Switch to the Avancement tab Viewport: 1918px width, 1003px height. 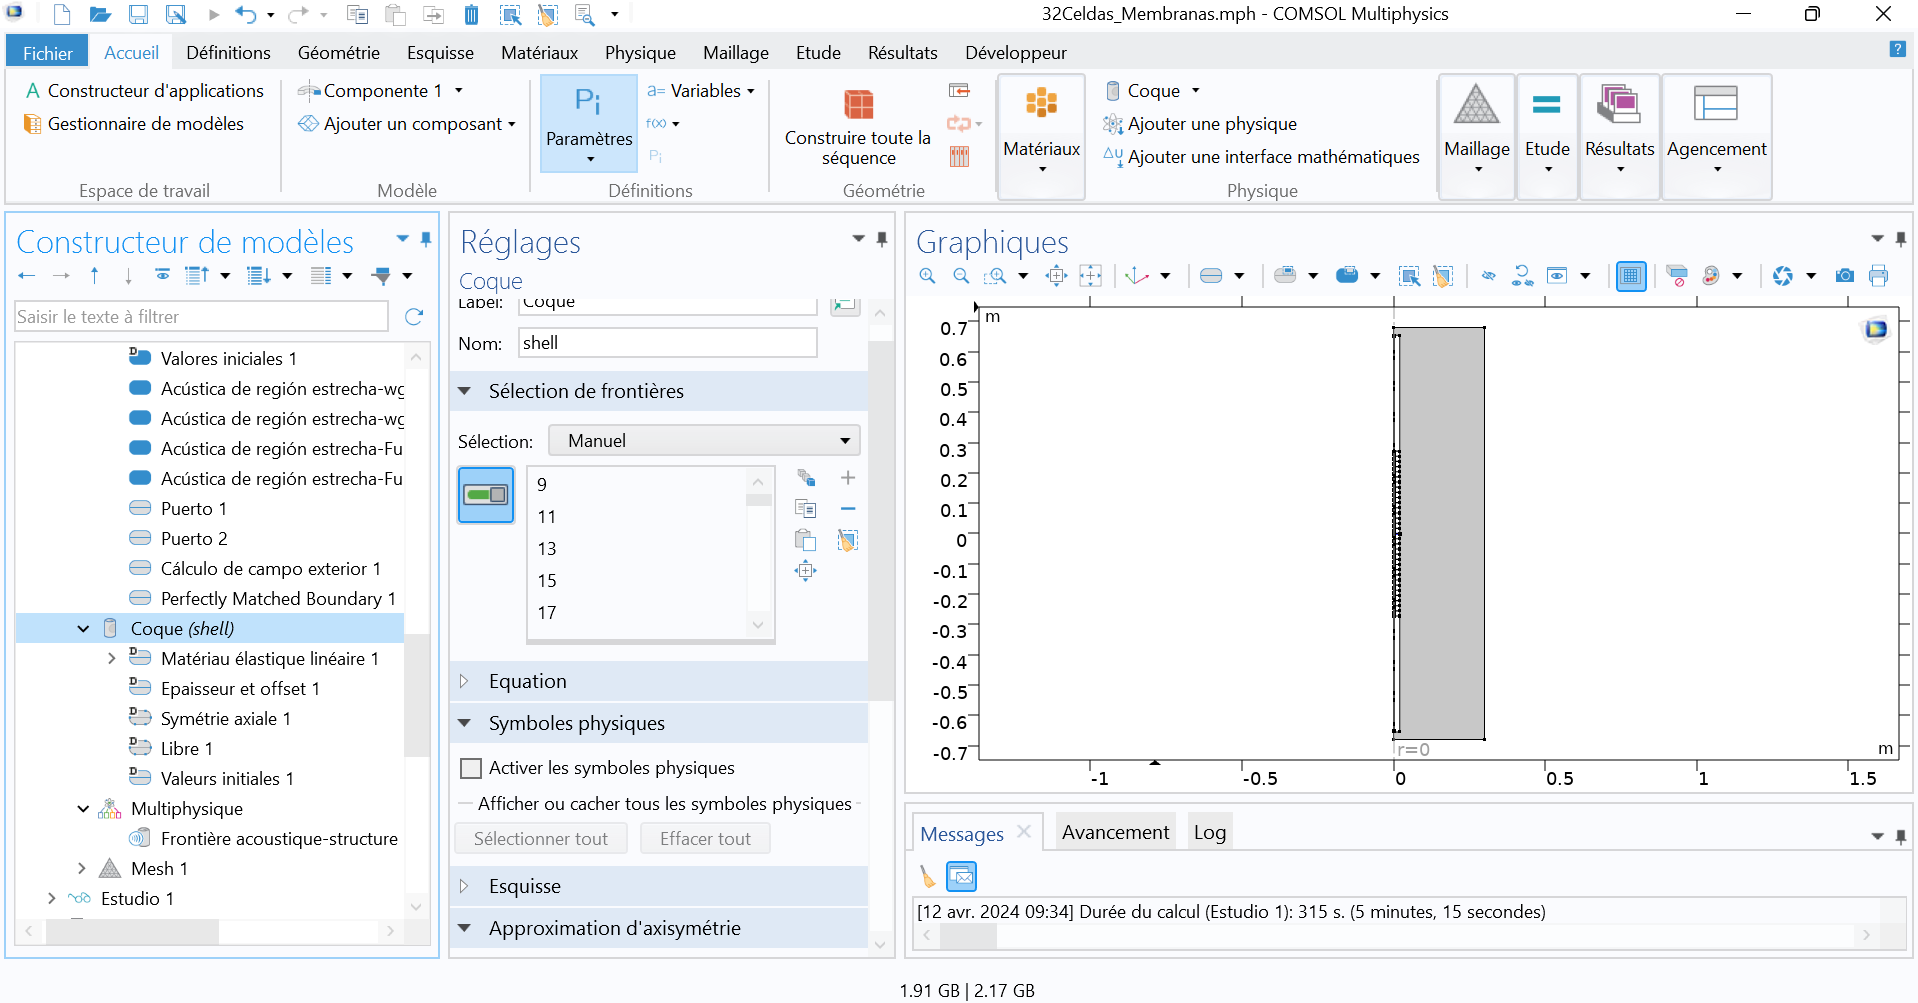click(x=1114, y=832)
